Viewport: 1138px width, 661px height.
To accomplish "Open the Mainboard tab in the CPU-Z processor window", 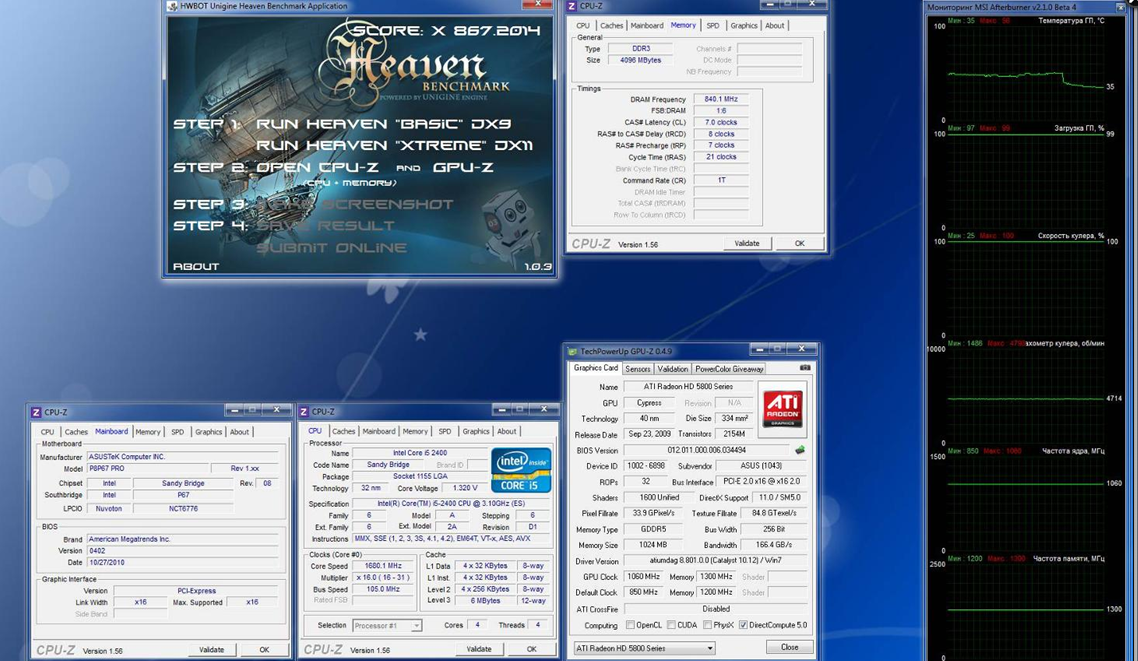I will (x=379, y=431).
